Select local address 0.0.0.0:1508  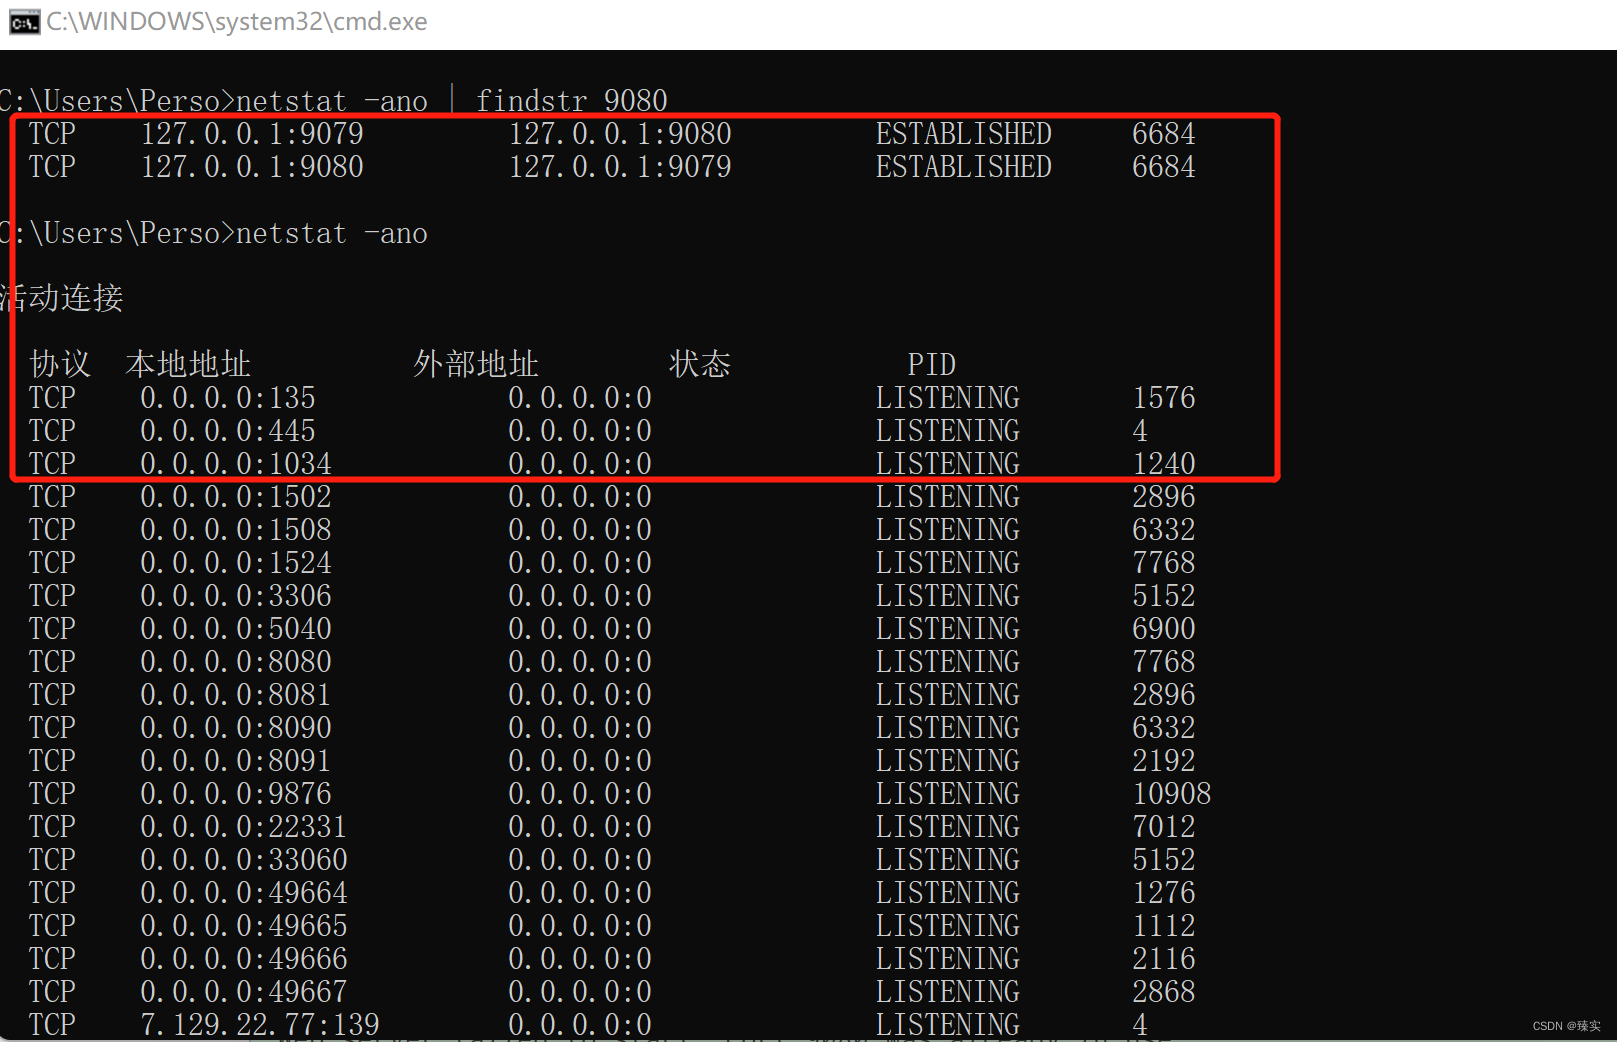(236, 530)
